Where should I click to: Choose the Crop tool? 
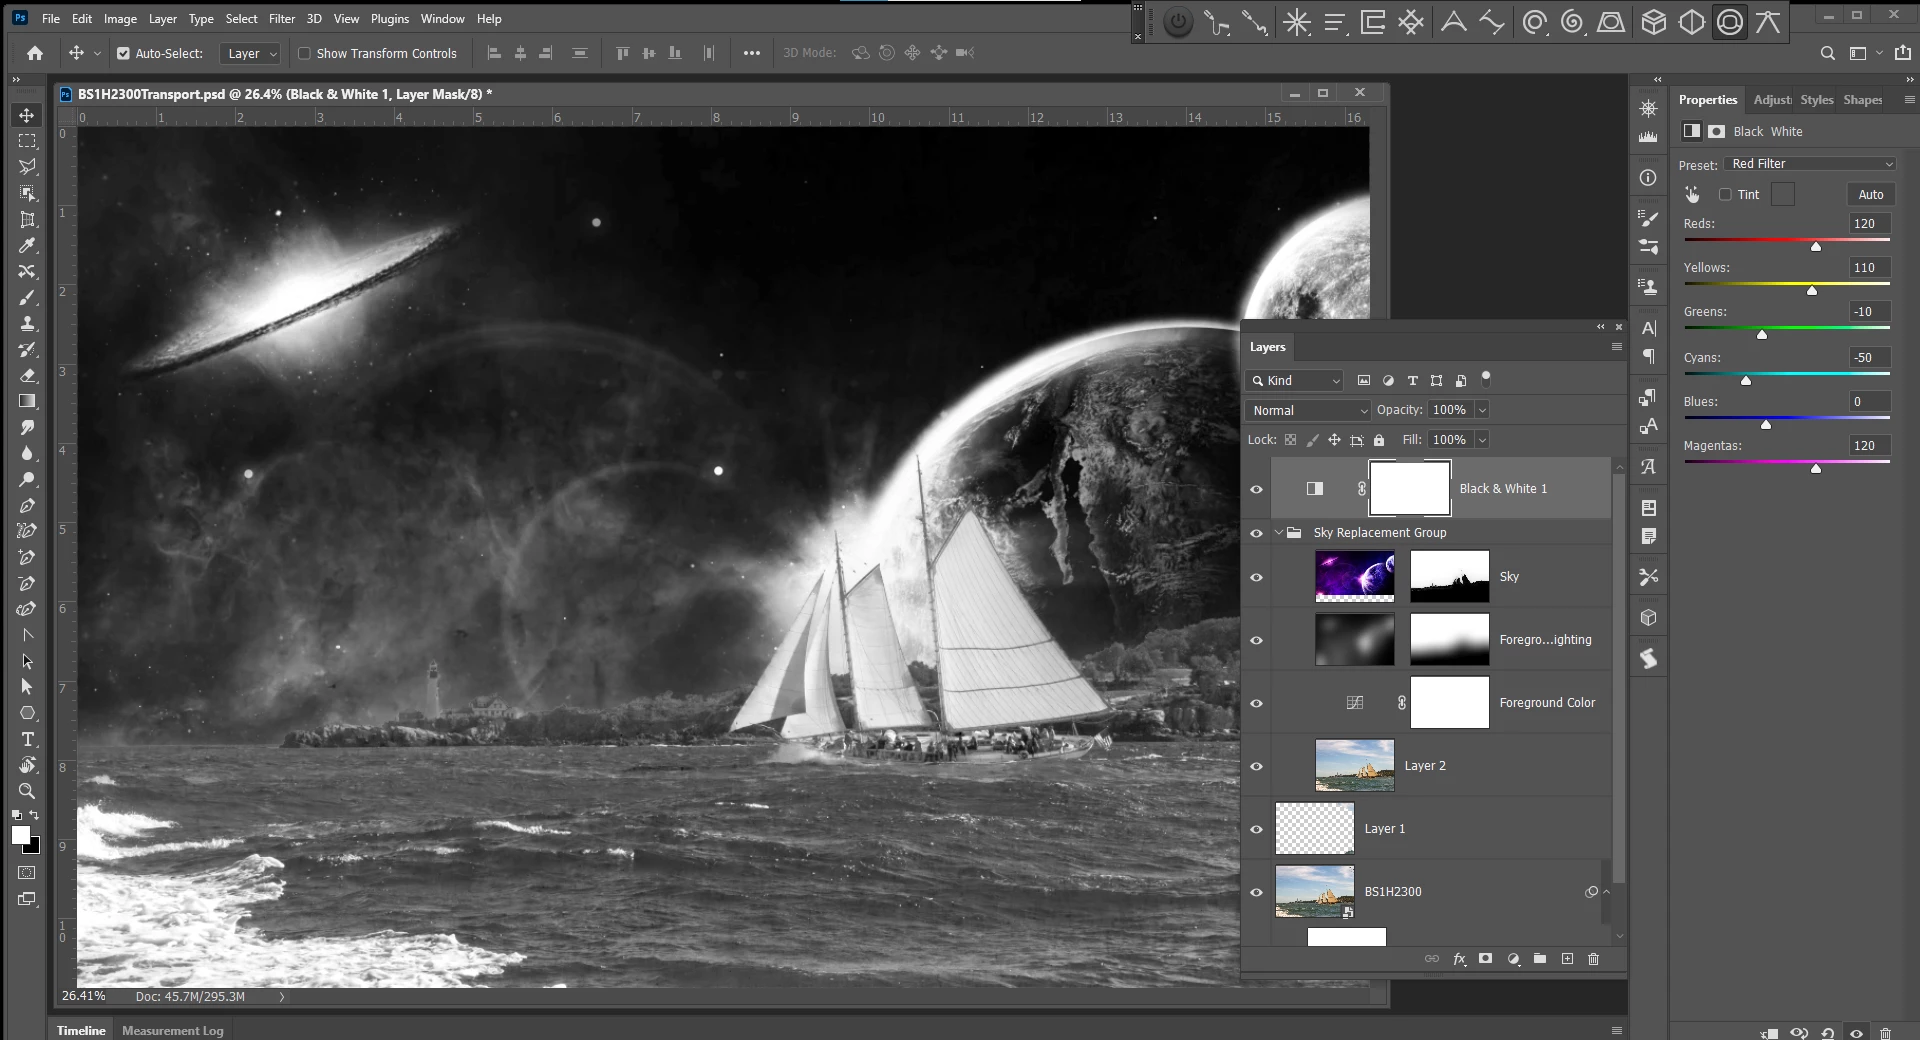[x=27, y=219]
